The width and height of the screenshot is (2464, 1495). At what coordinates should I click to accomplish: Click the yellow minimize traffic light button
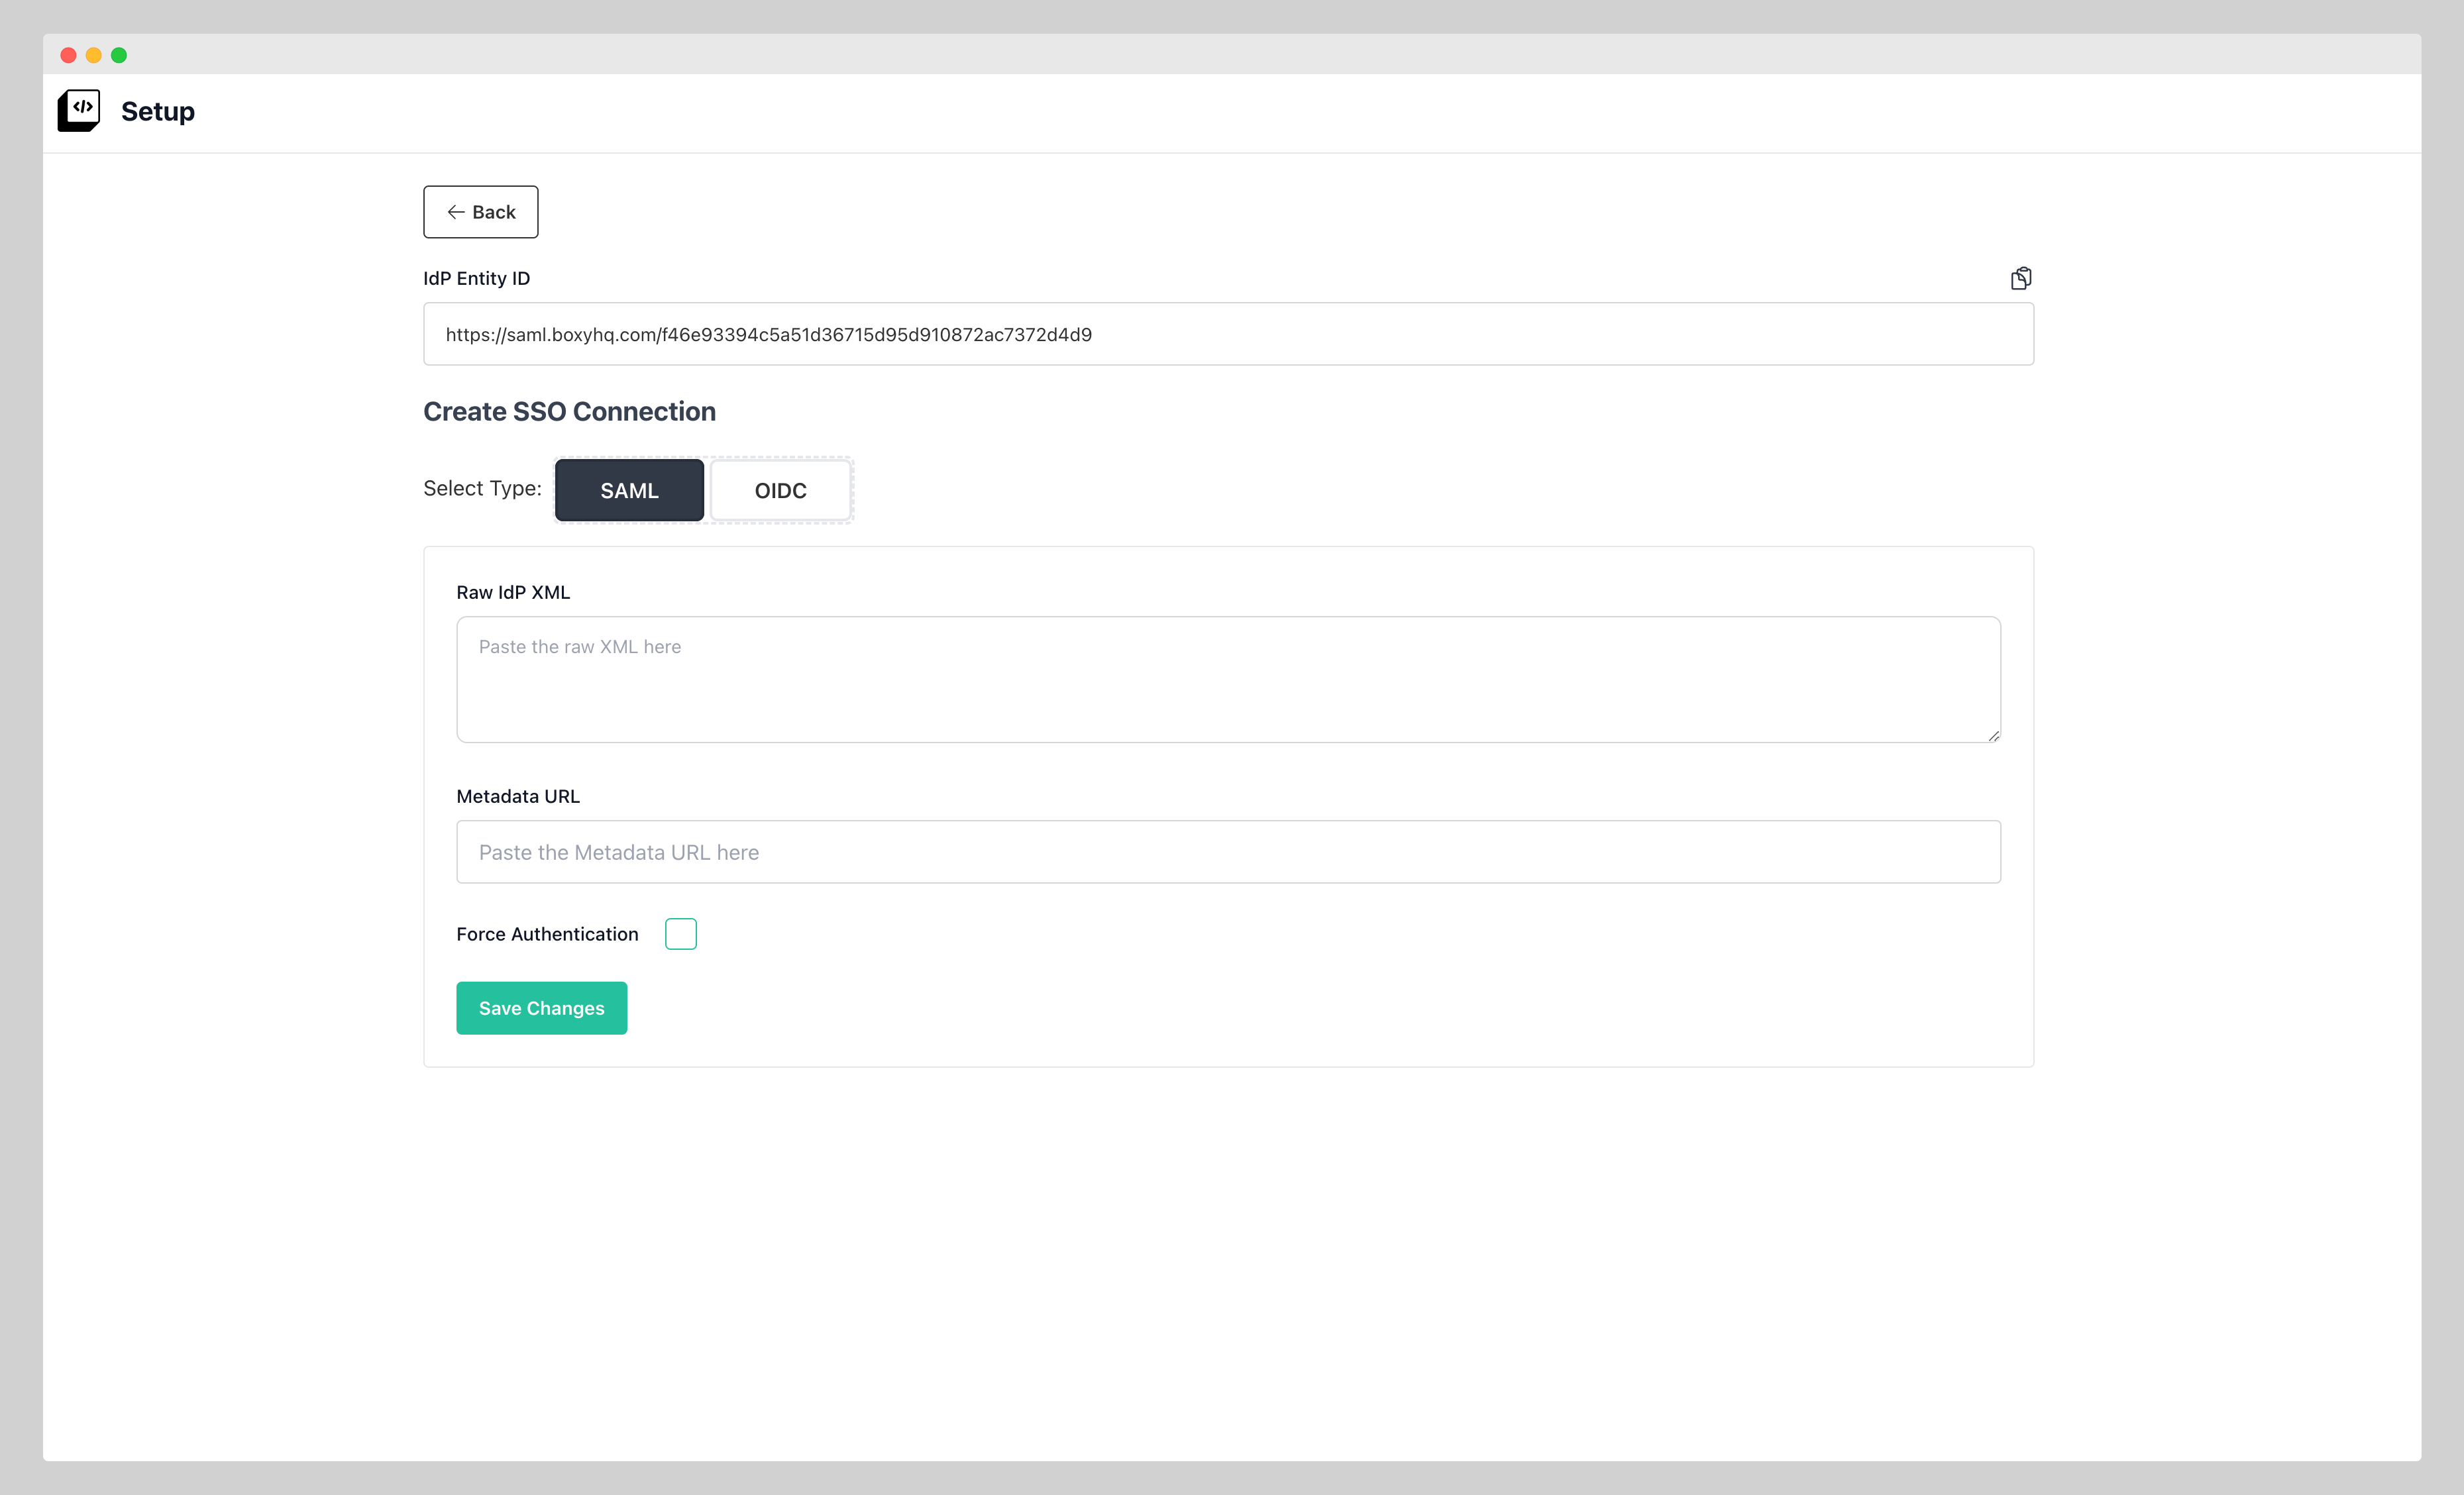click(93, 55)
